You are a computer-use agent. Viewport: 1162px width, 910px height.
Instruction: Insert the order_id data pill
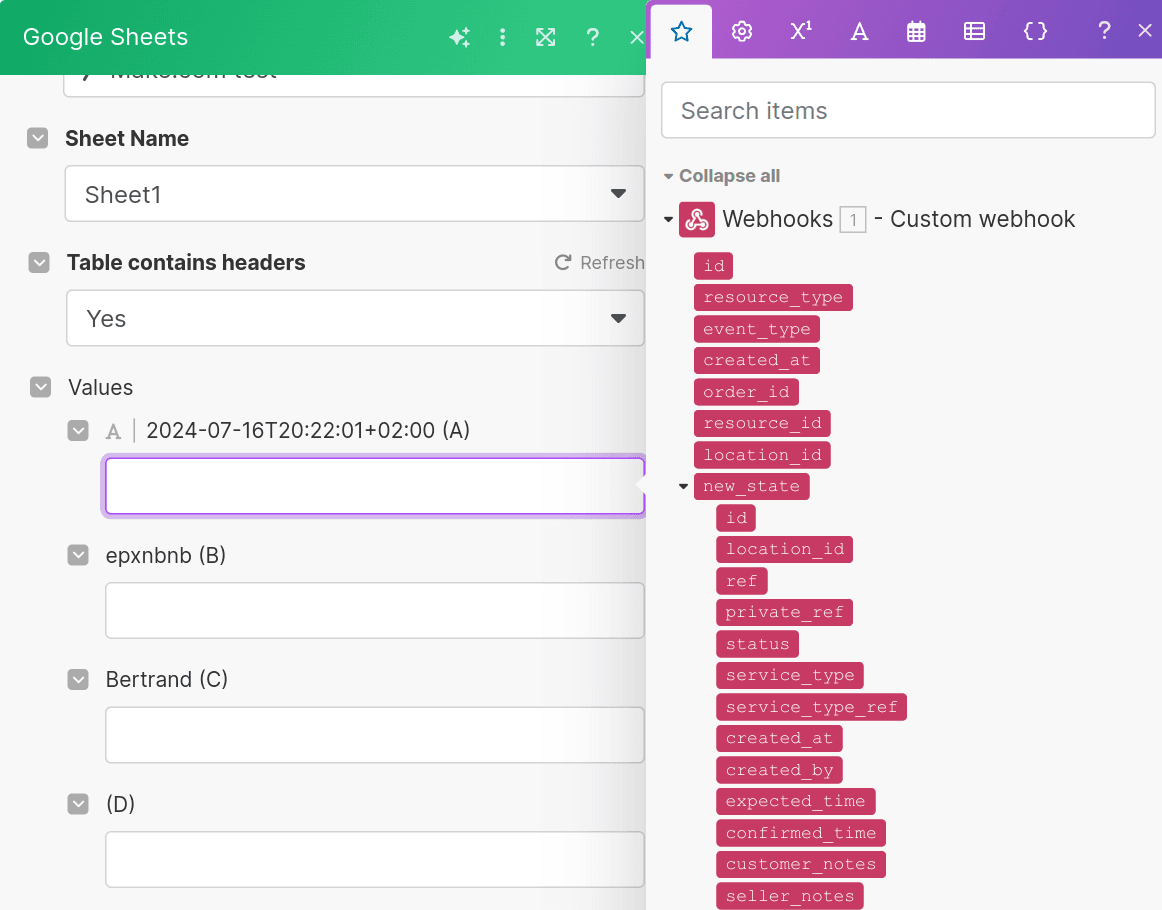(746, 391)
